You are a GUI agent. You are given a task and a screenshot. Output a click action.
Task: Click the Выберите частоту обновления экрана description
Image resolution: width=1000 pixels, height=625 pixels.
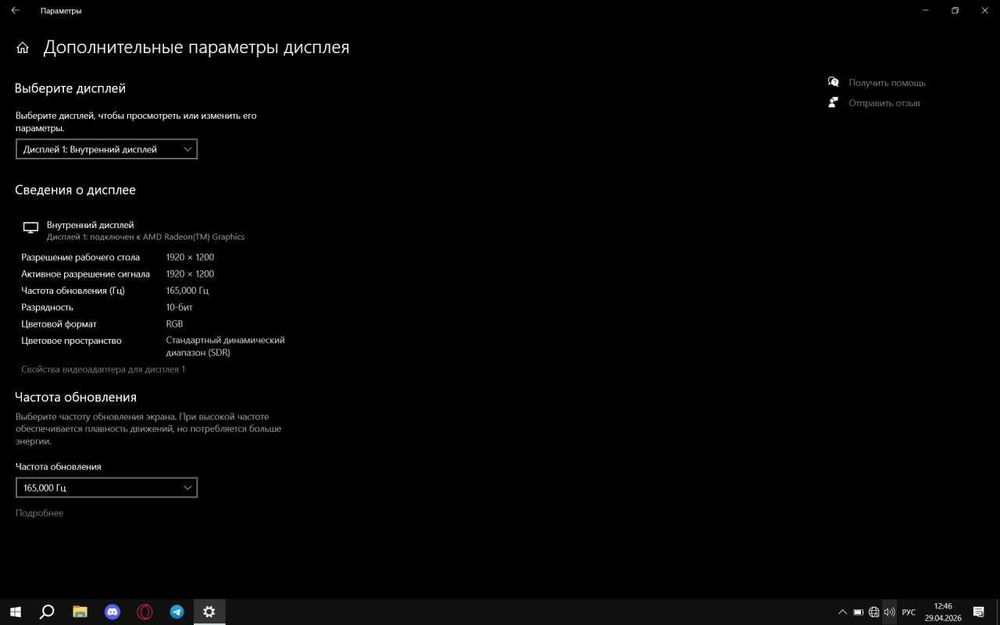pos(148,429)
